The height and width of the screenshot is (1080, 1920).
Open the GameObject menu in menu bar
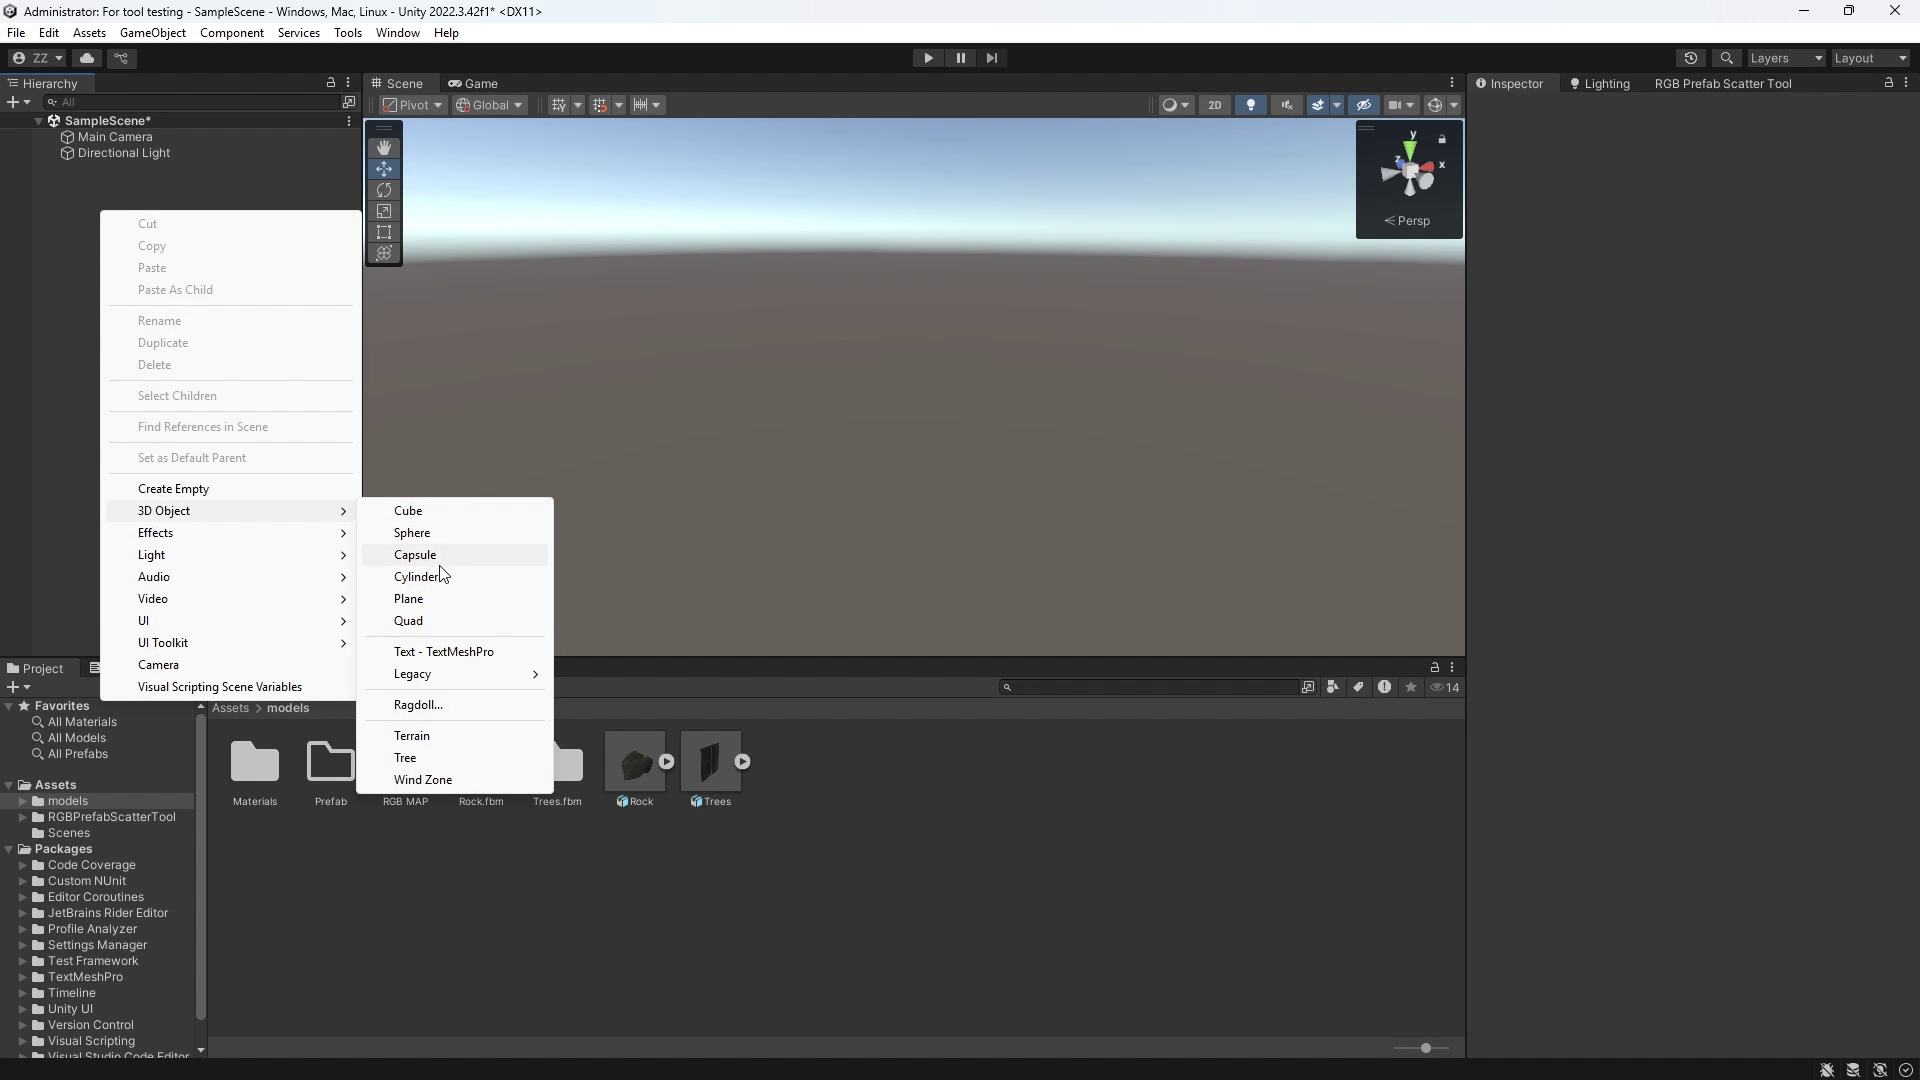click(x=153, y=33)
